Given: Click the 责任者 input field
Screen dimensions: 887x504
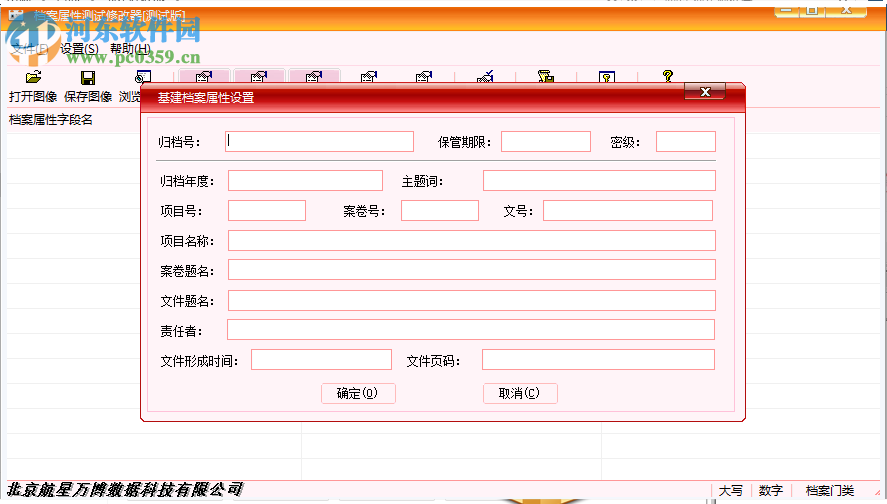Looking at the screenshot, I should [471, 330].
